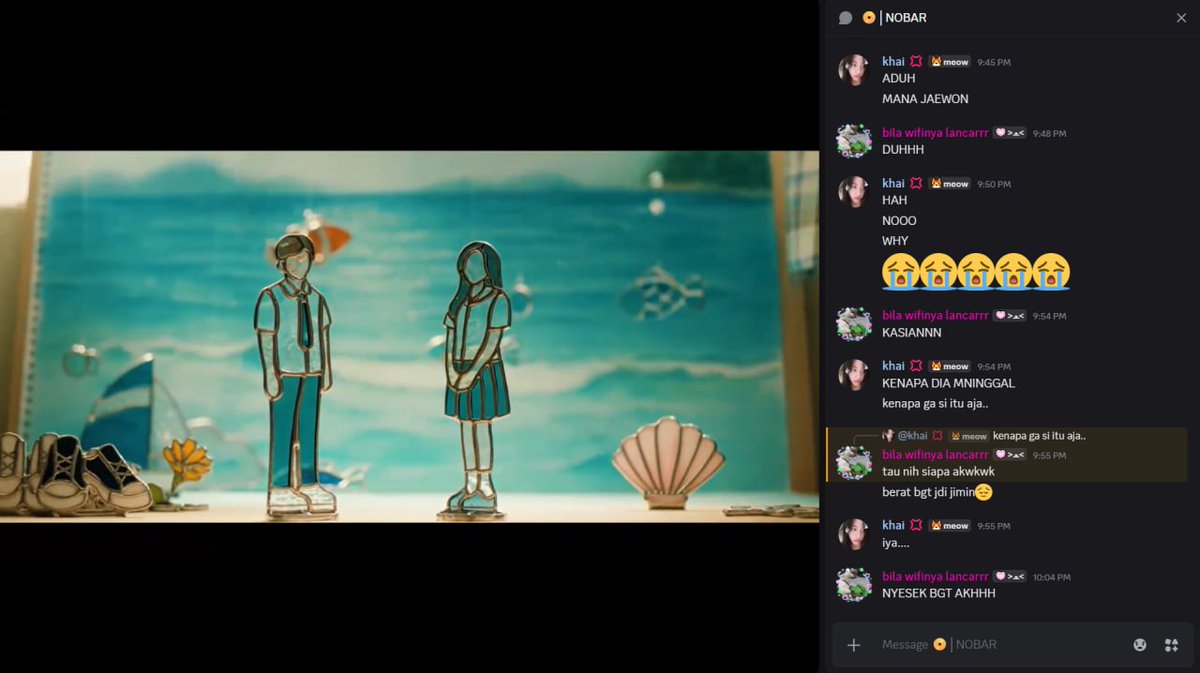Open khai's avatar at 9:50 PM message
Image resolution: width=1200 pixels, height=673 pixels.
854,192
